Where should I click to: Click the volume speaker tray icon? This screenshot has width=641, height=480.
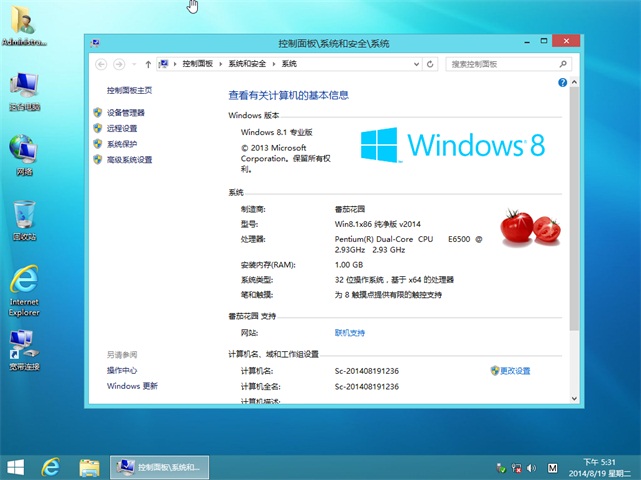click(535, 467)
